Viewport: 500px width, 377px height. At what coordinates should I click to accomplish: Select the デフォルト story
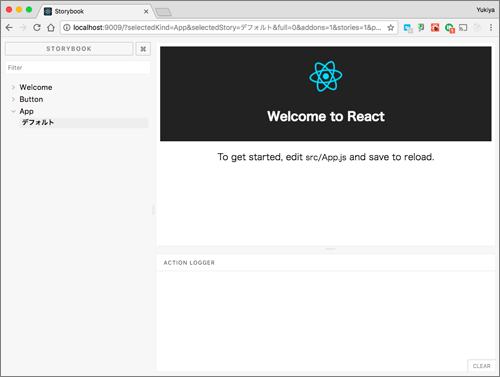[x=84, y=123]
